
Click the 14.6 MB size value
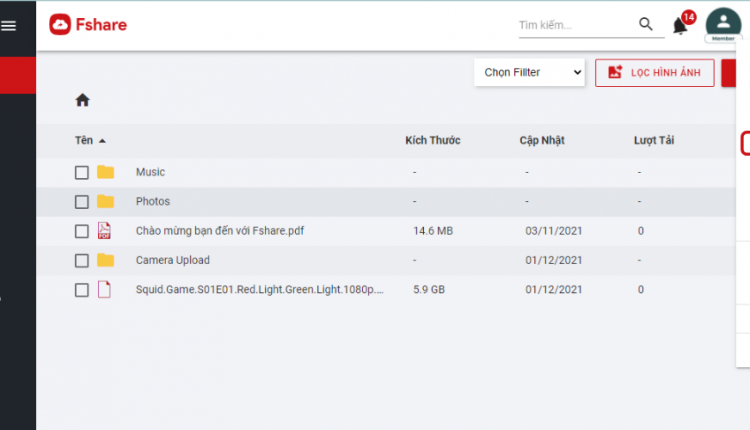[433, 231]
